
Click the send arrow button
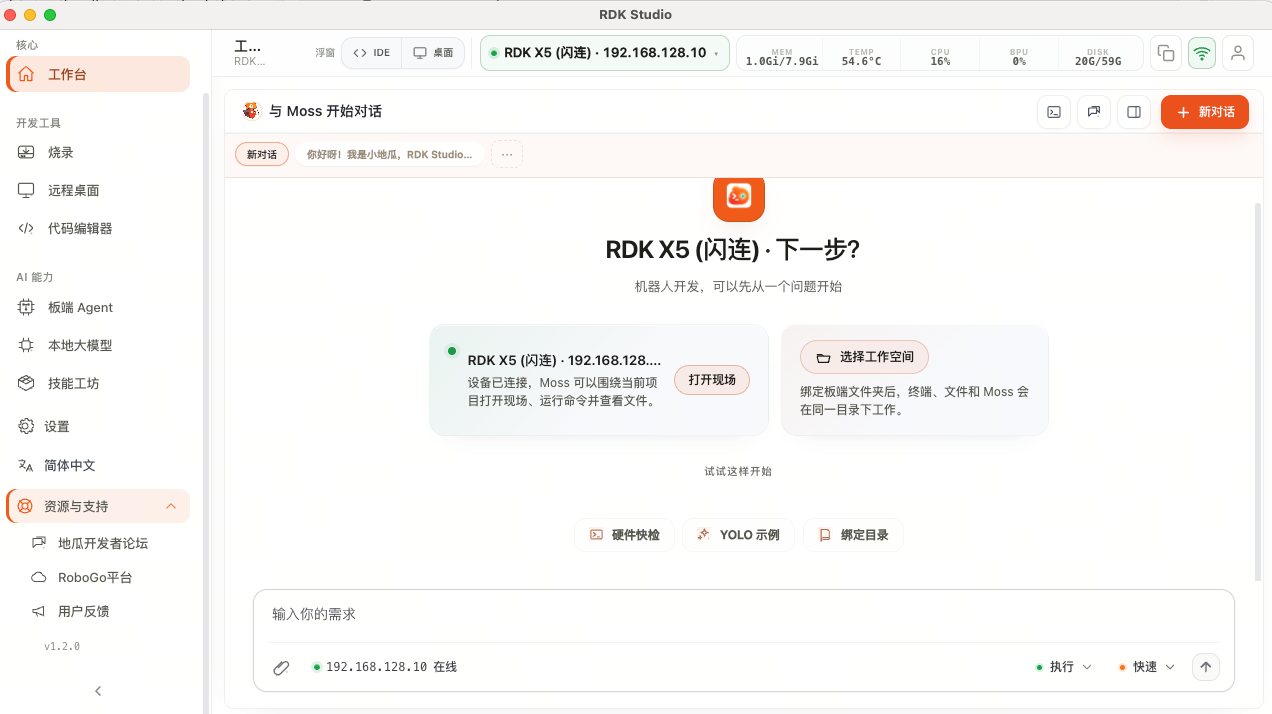click(x=1206, y=667)
